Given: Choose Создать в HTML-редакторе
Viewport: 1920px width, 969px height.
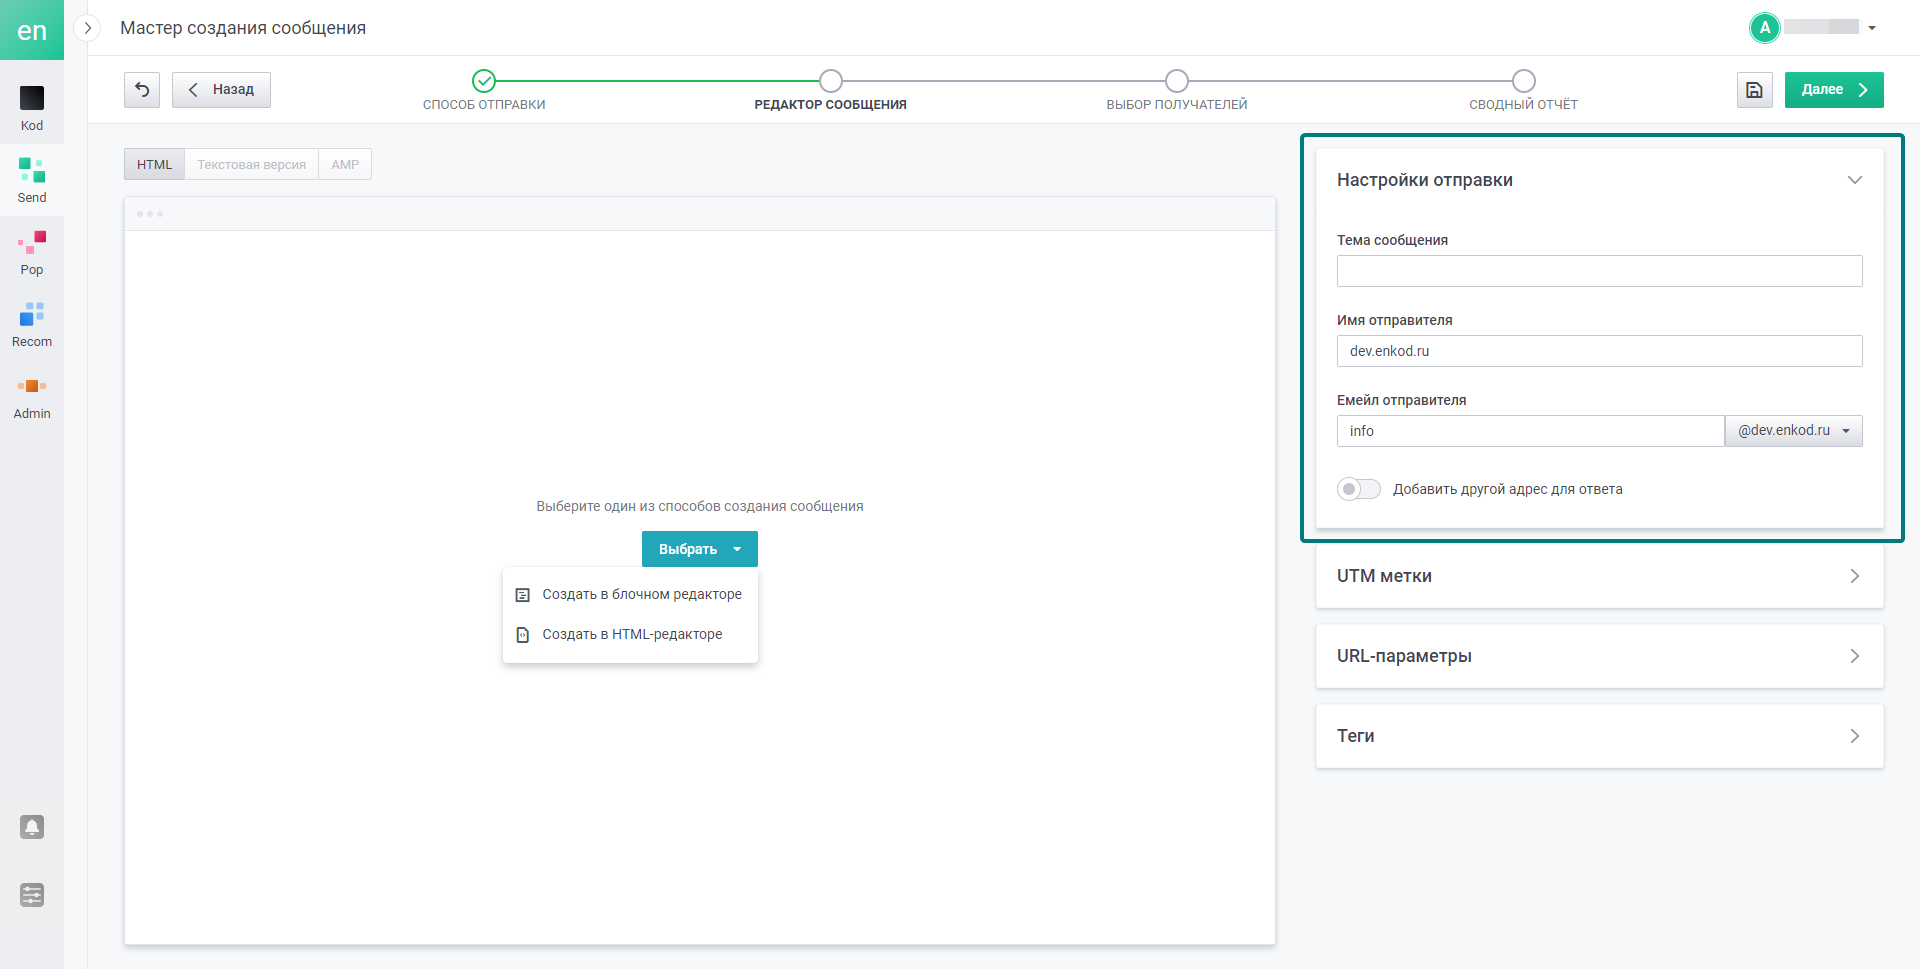Looking at the screenshot, I should (630, 634).
